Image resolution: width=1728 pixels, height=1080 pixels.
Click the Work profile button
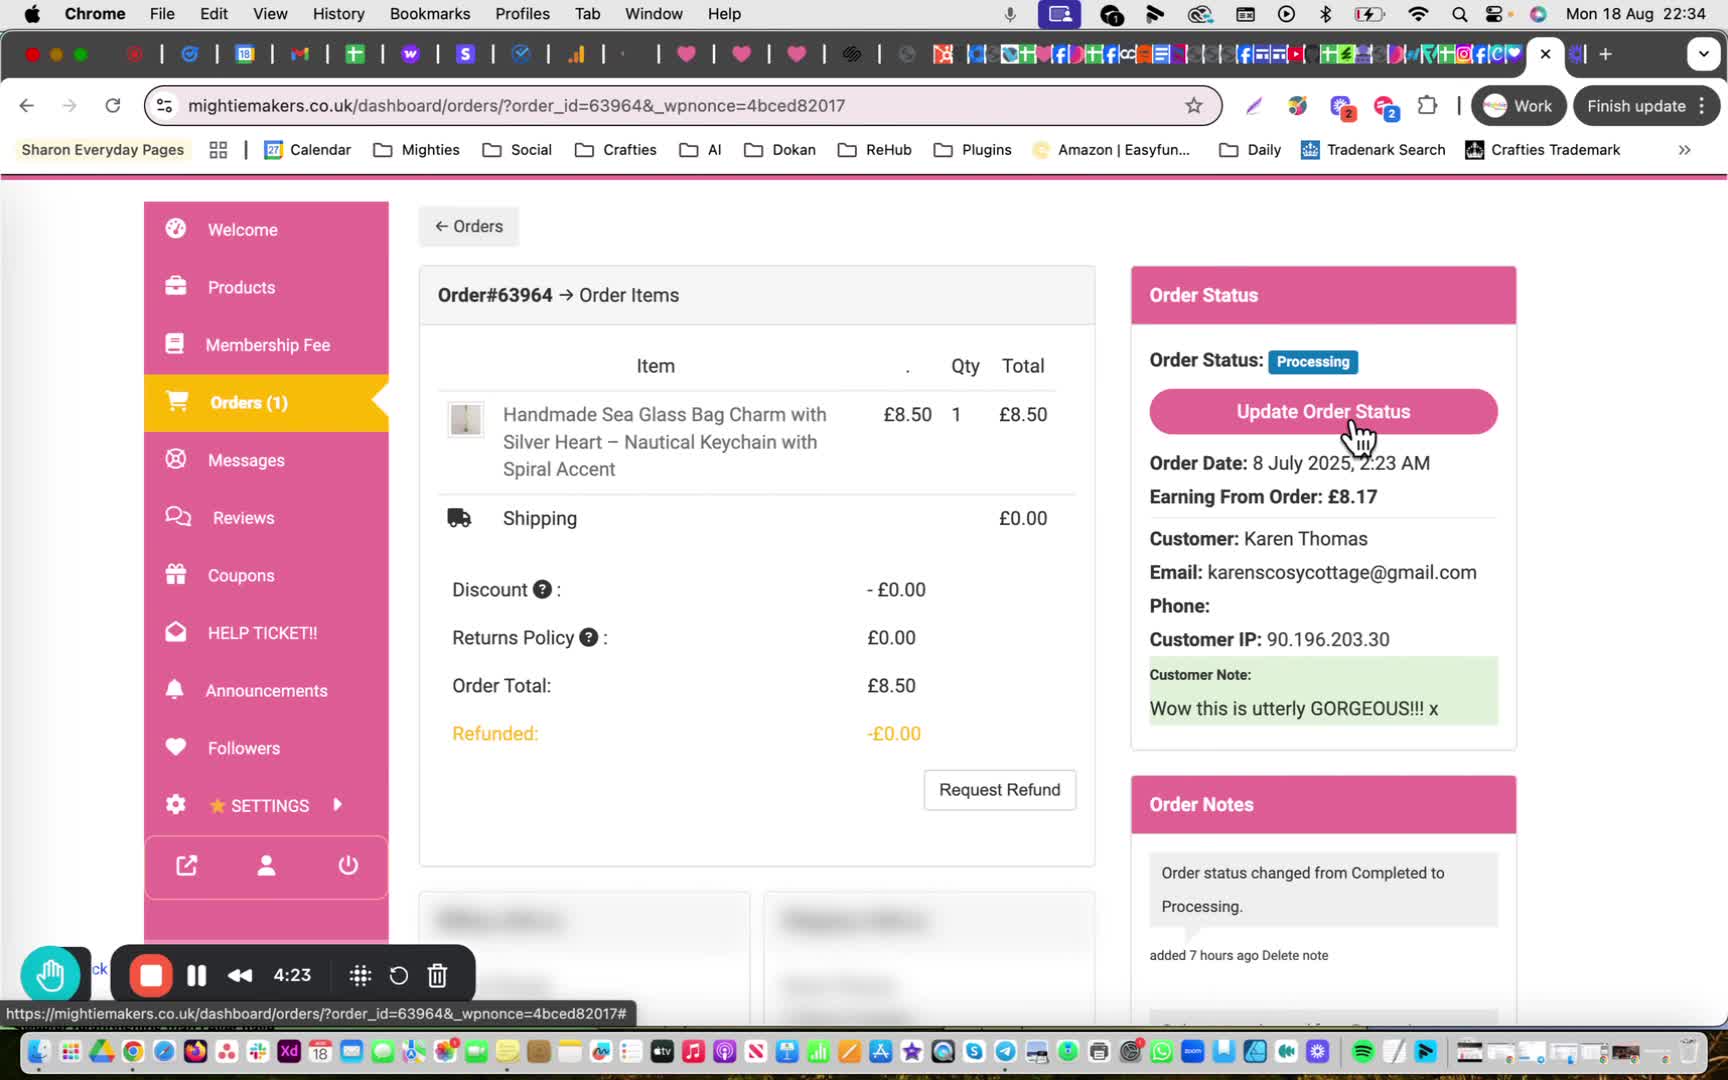point(1518,106)
